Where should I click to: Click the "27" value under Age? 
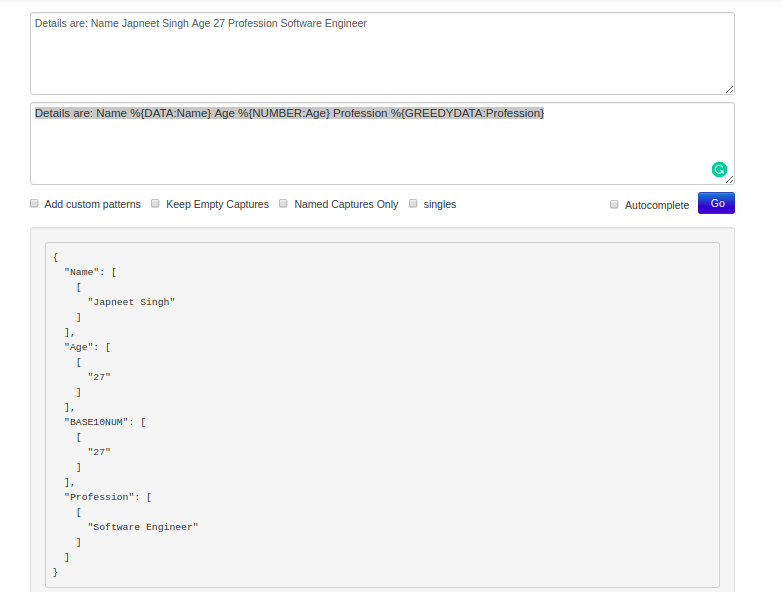99,377
